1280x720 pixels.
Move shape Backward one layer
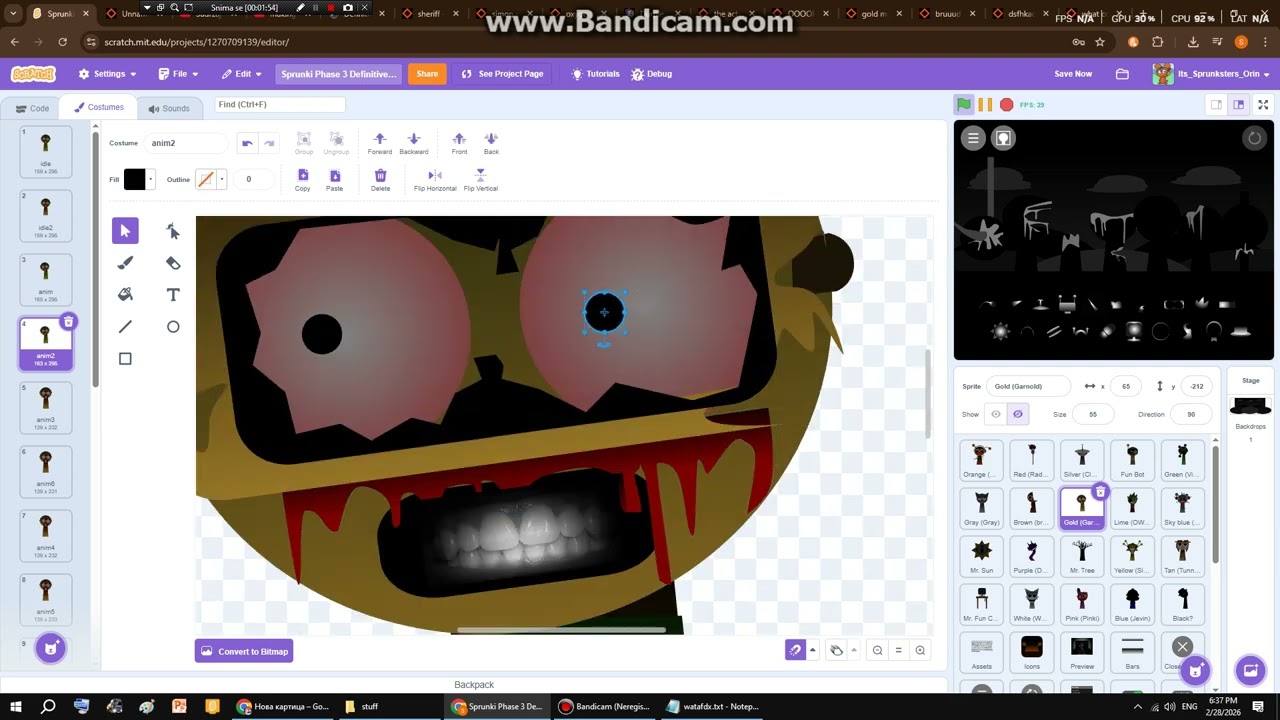(414, 143)
